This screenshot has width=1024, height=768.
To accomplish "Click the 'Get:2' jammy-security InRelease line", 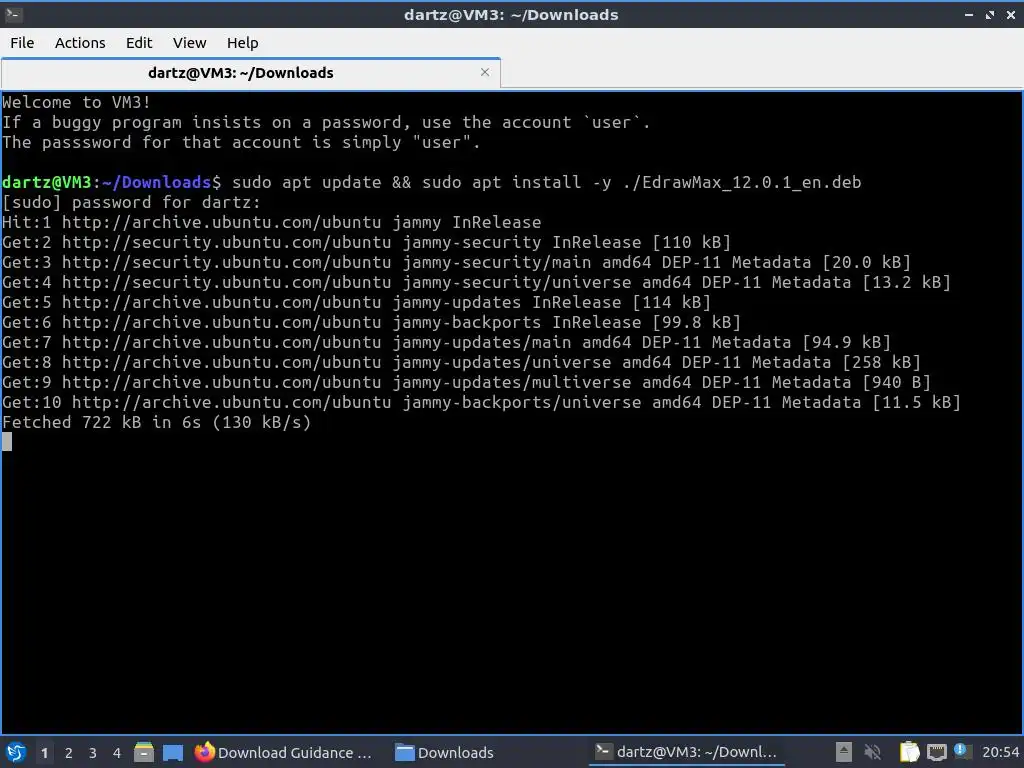I will click(366, 243).
